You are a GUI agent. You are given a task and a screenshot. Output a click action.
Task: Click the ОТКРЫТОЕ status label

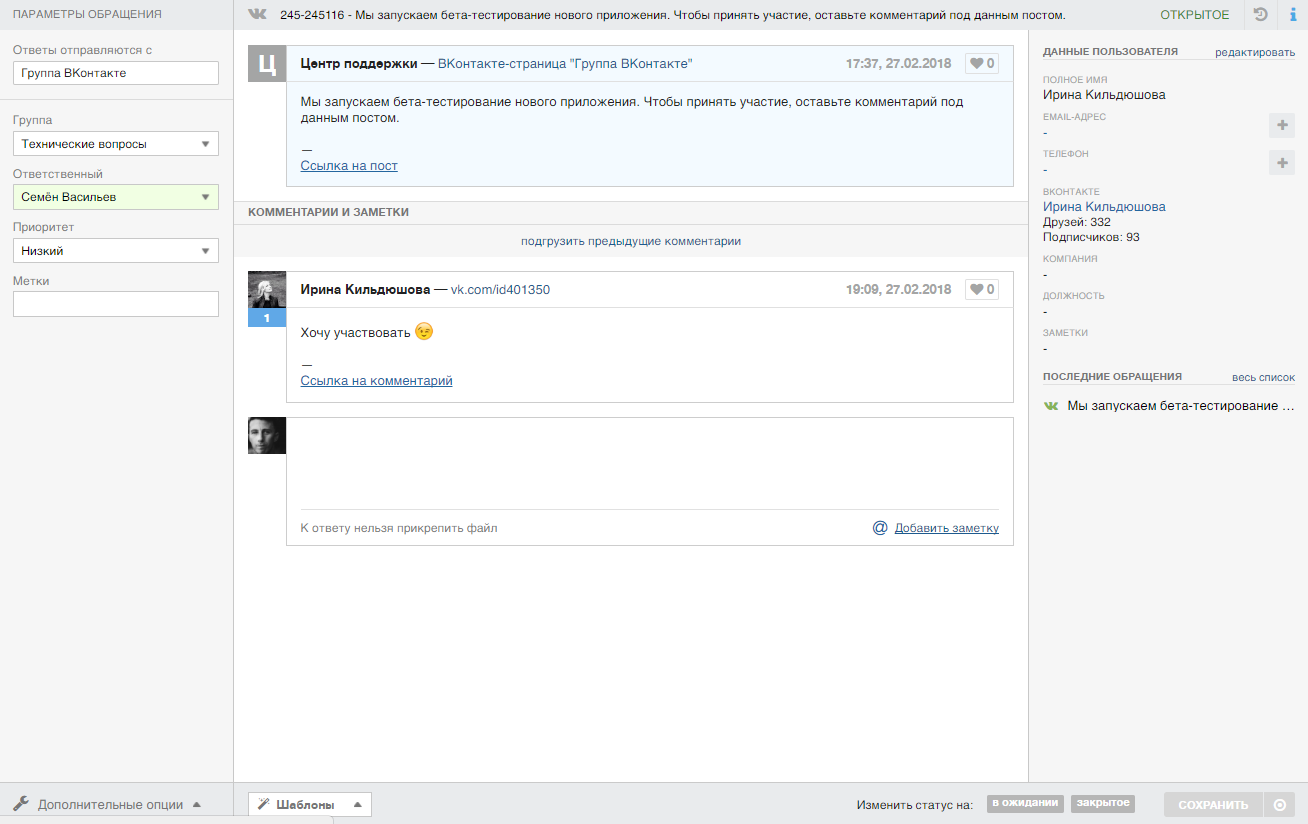[1195, 15]
